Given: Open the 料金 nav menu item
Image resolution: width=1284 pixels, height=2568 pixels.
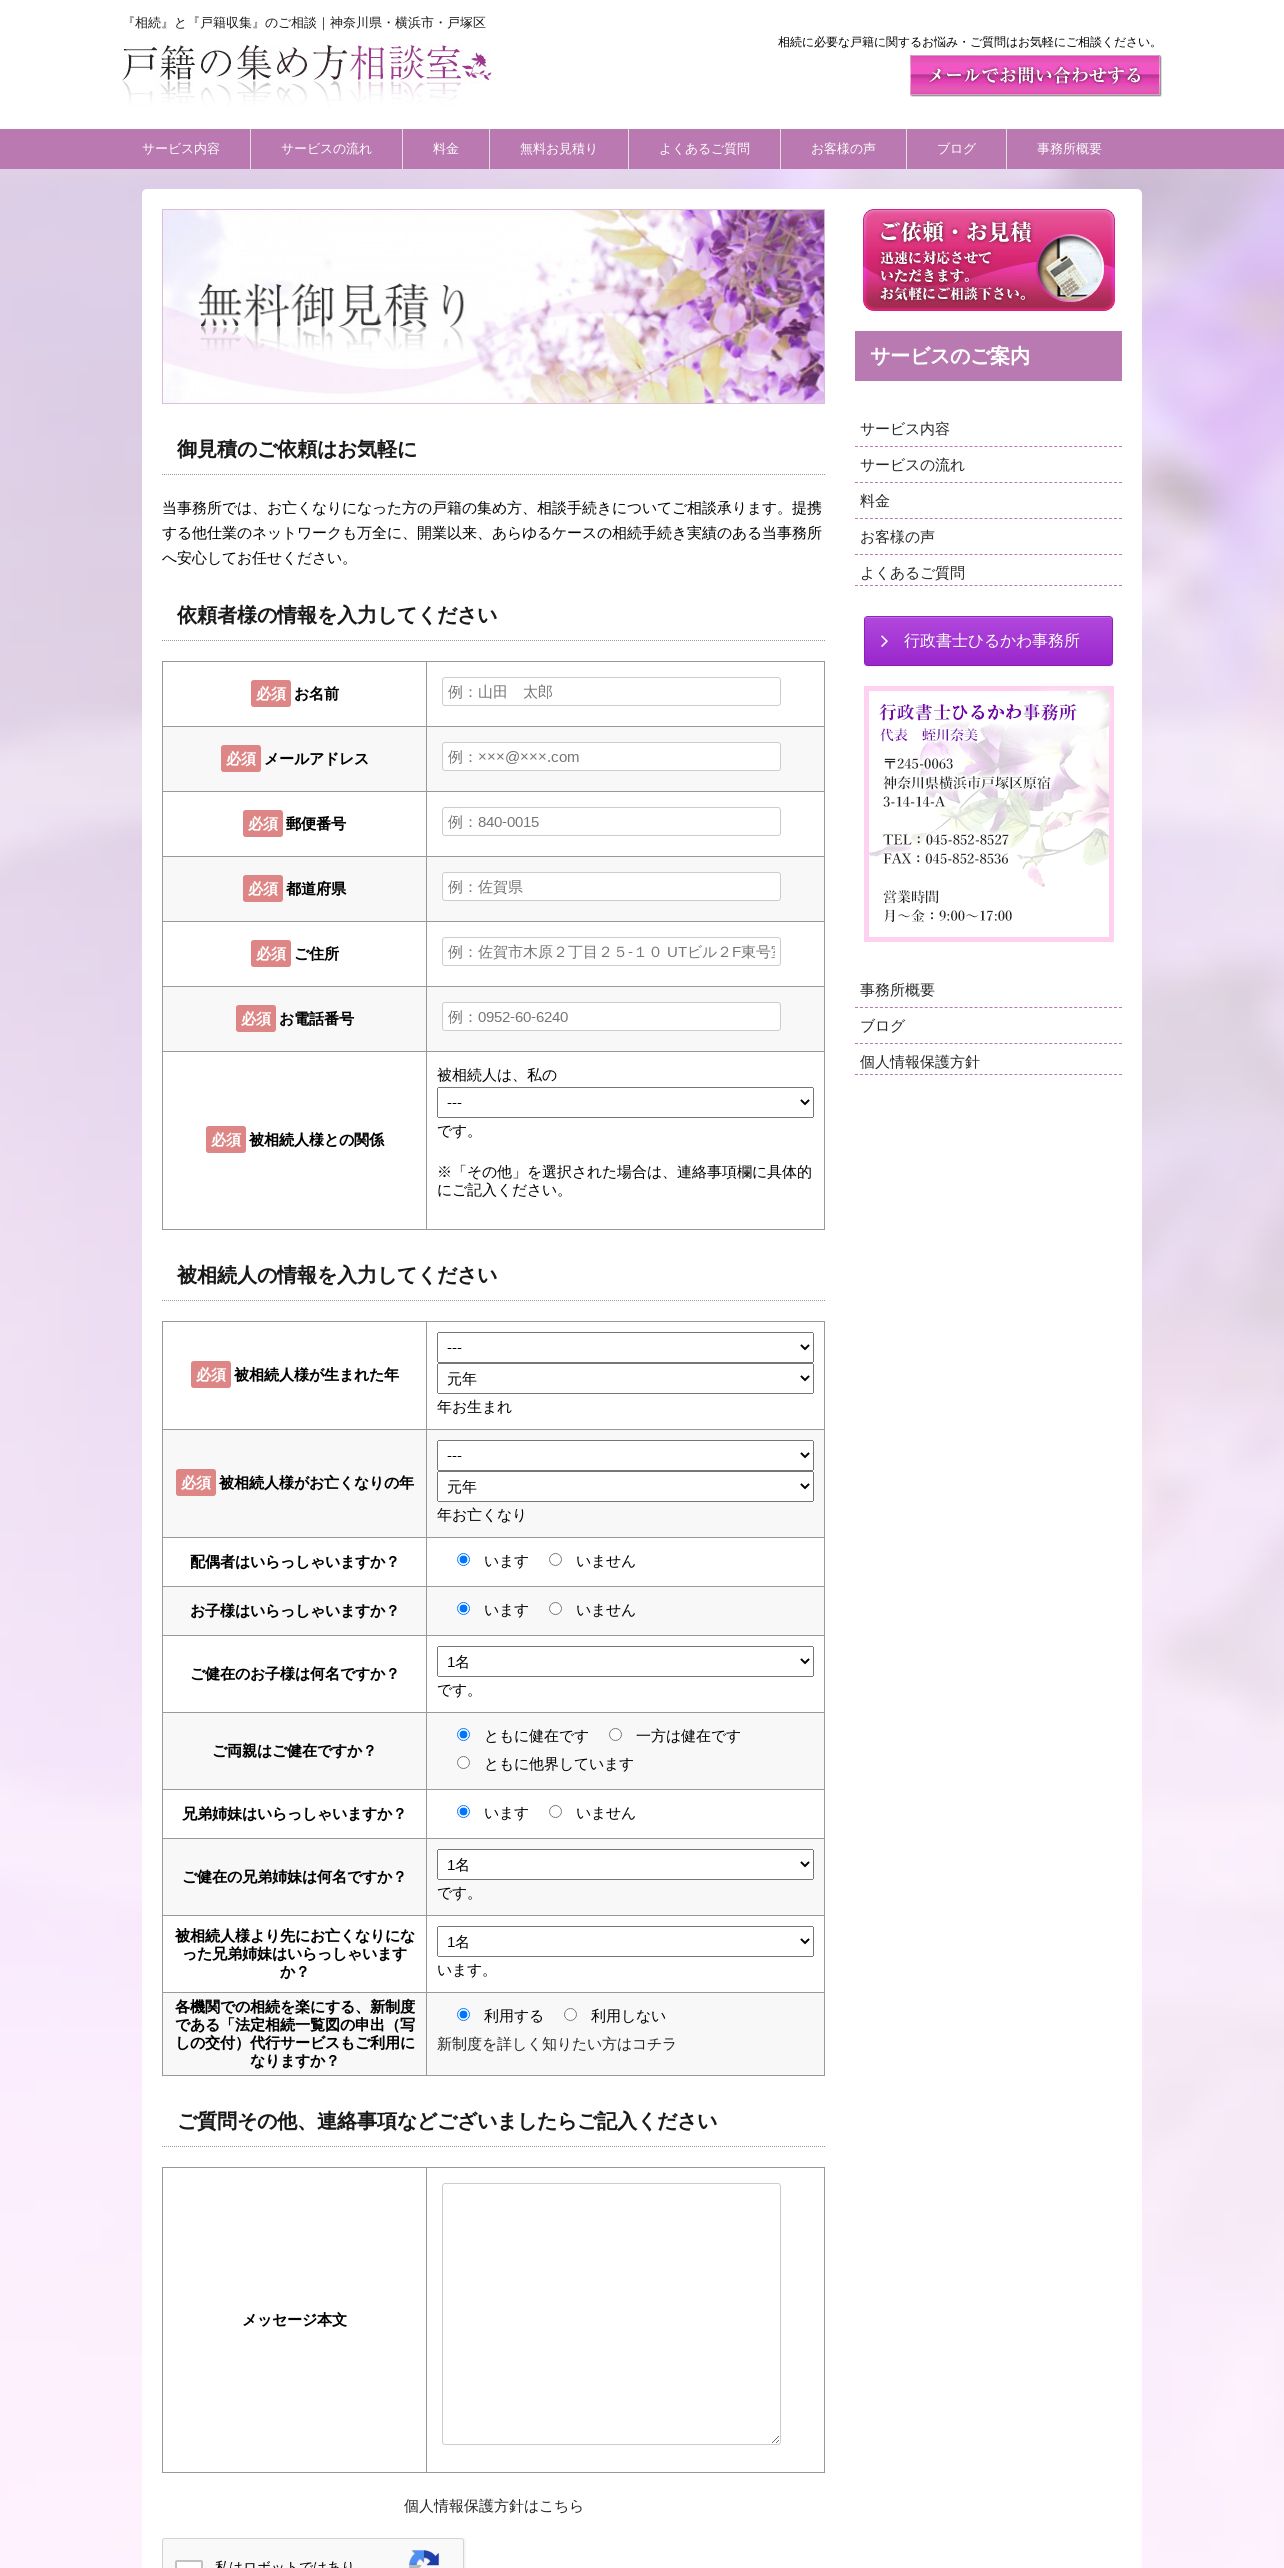Looking at the screenshot, I should coord(446,149).
